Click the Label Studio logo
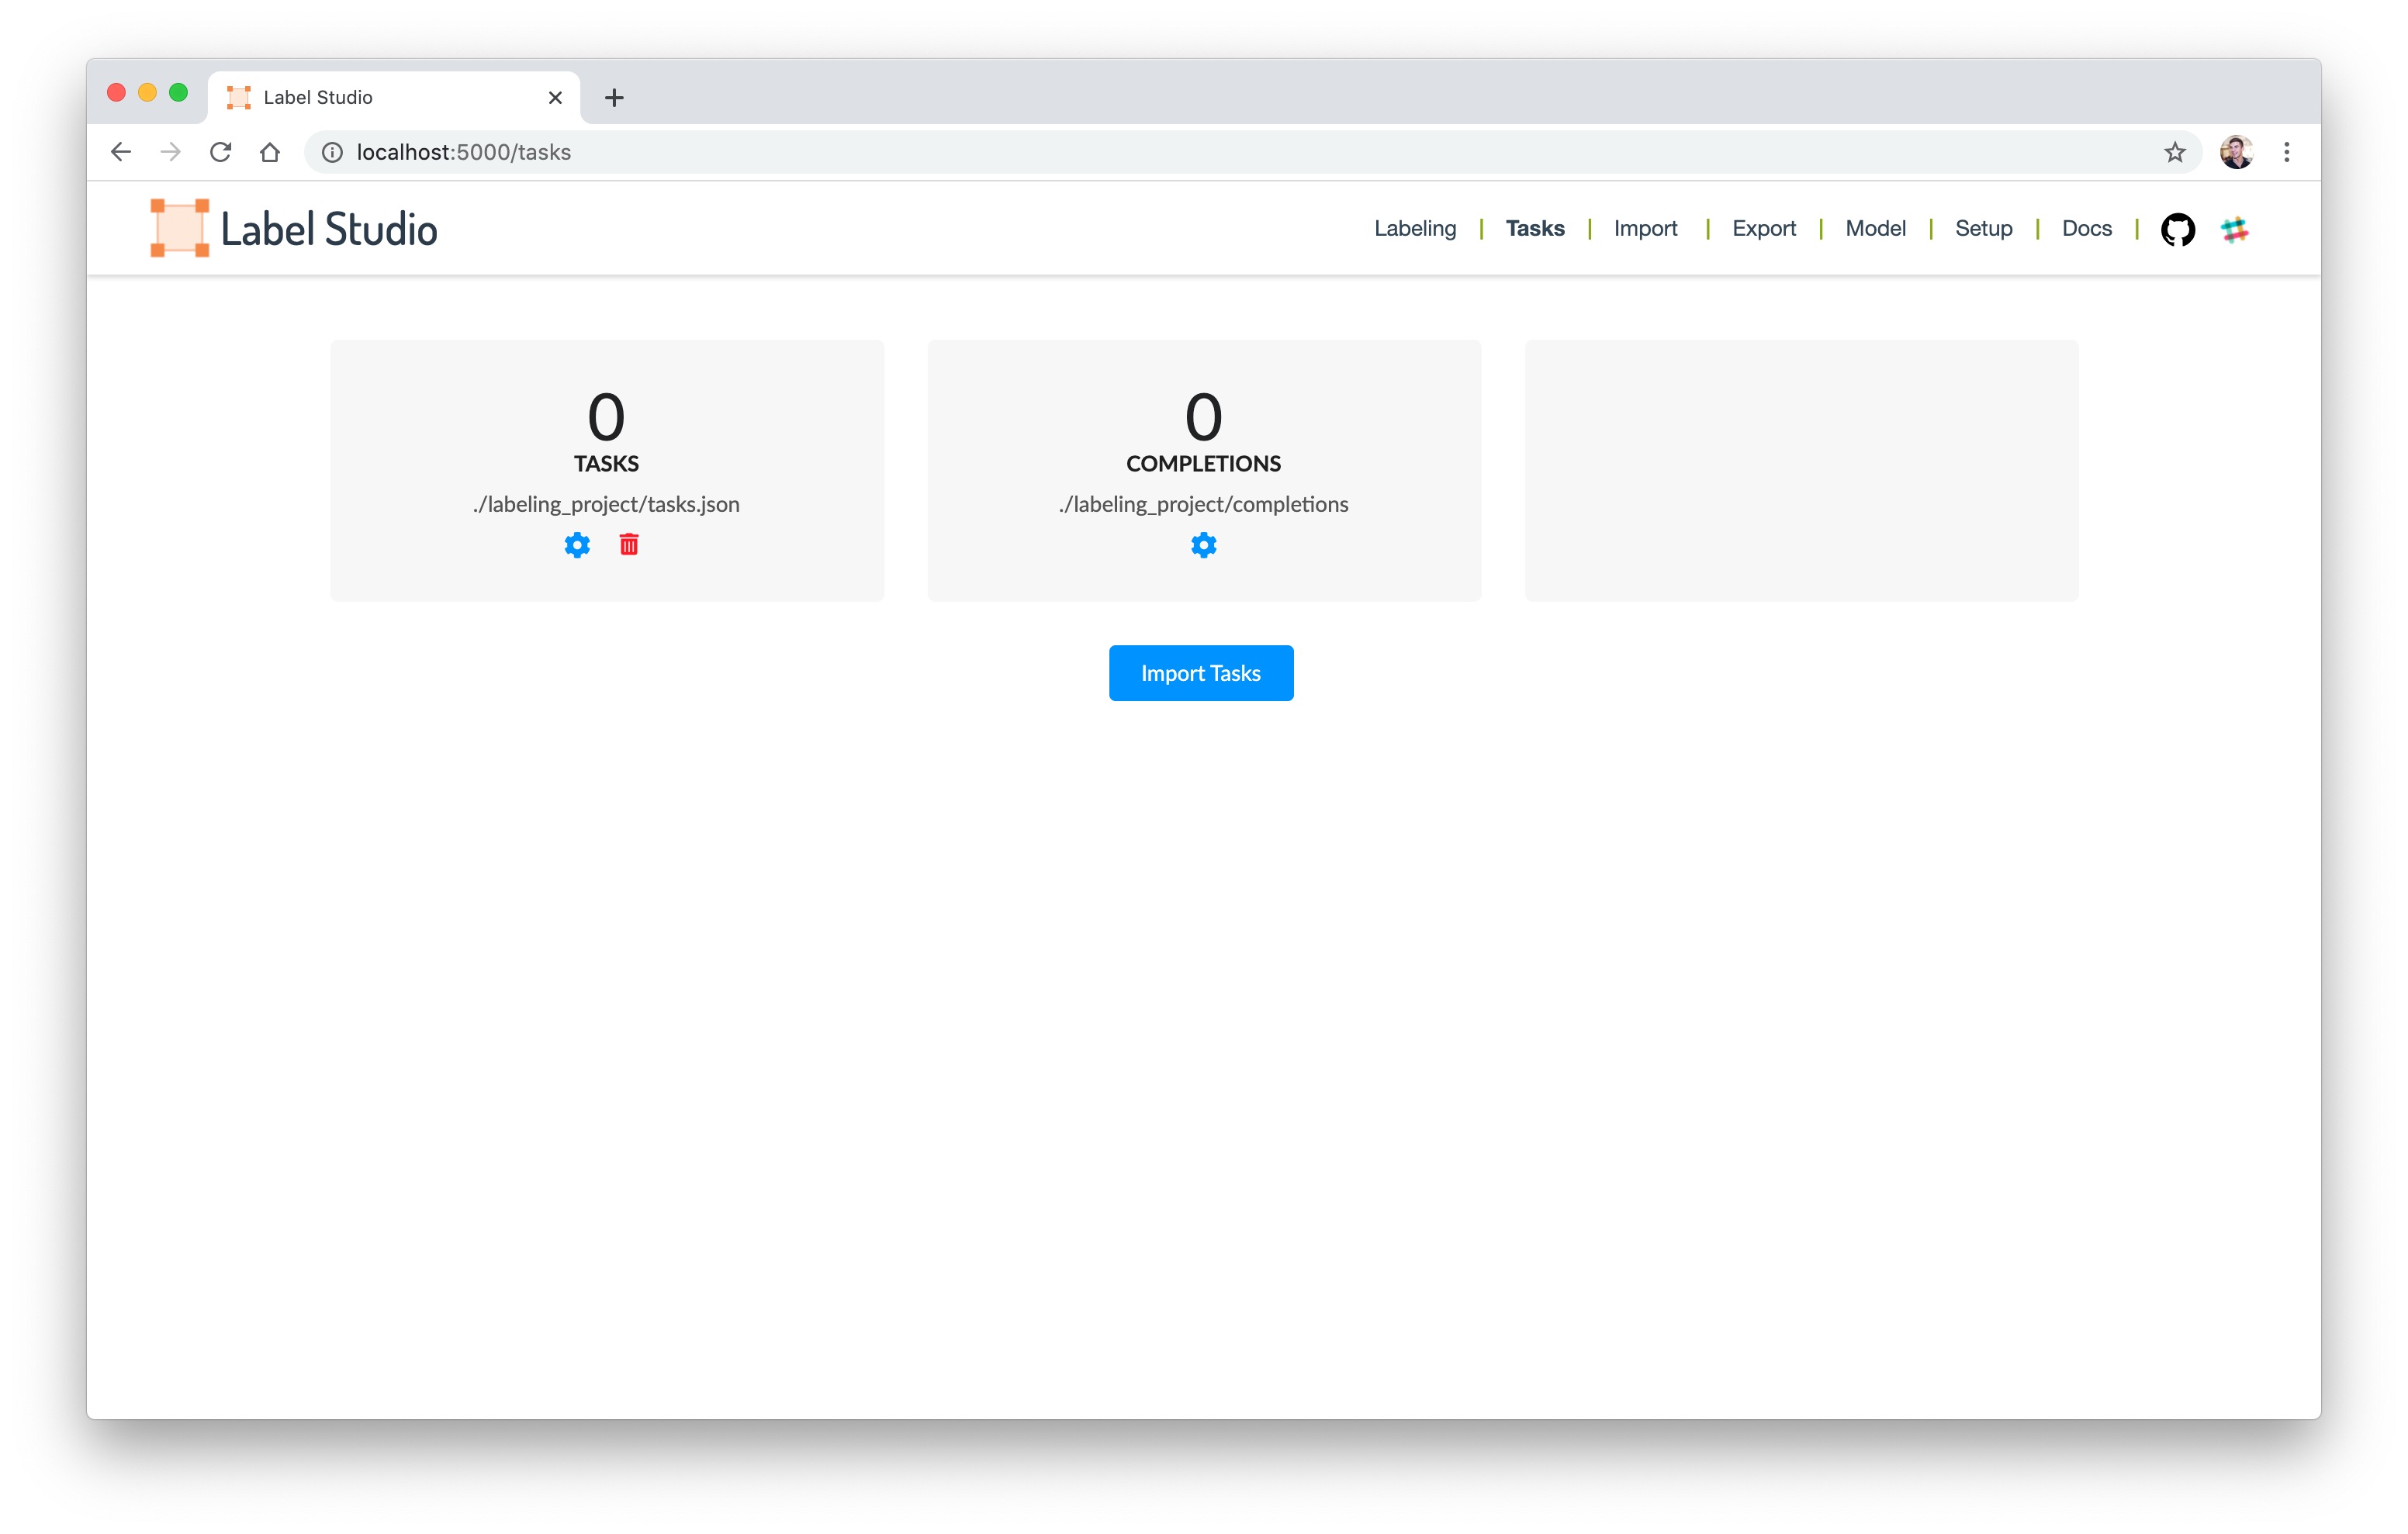Image resolution: width=2408 pixels, height=1534 pixels. 294,229
